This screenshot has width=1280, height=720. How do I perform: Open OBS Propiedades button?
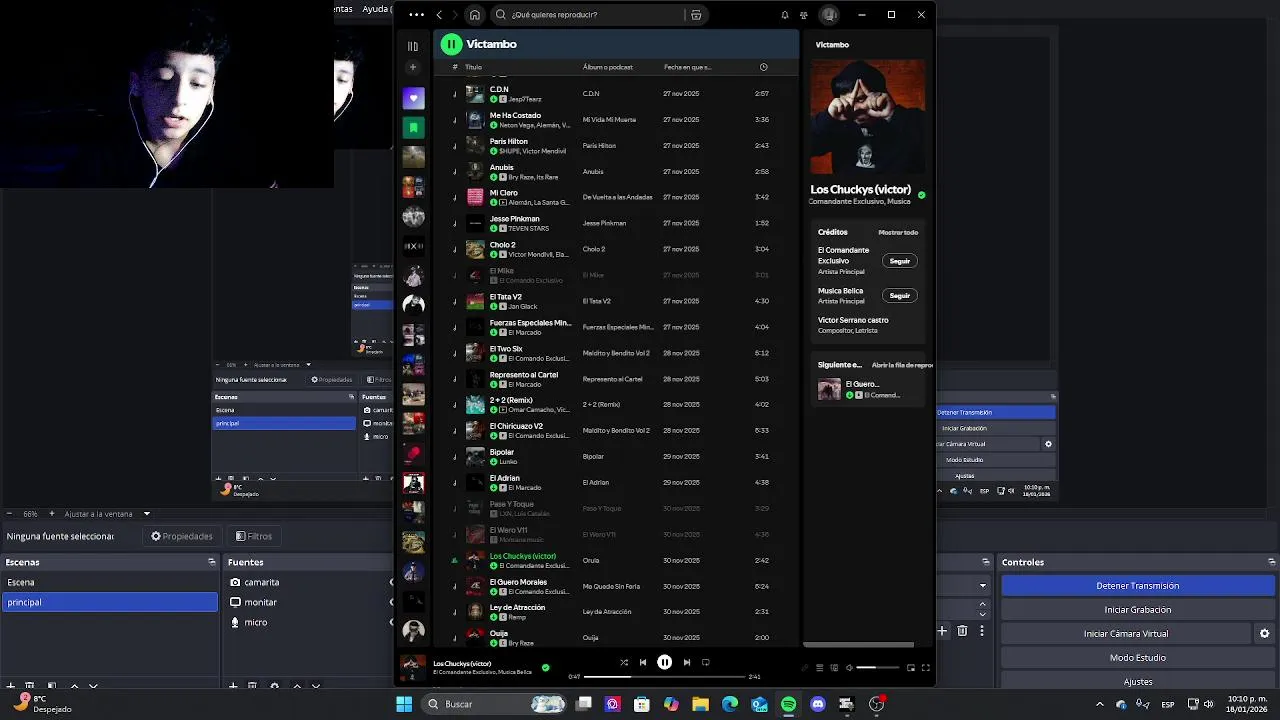point(182,536)
